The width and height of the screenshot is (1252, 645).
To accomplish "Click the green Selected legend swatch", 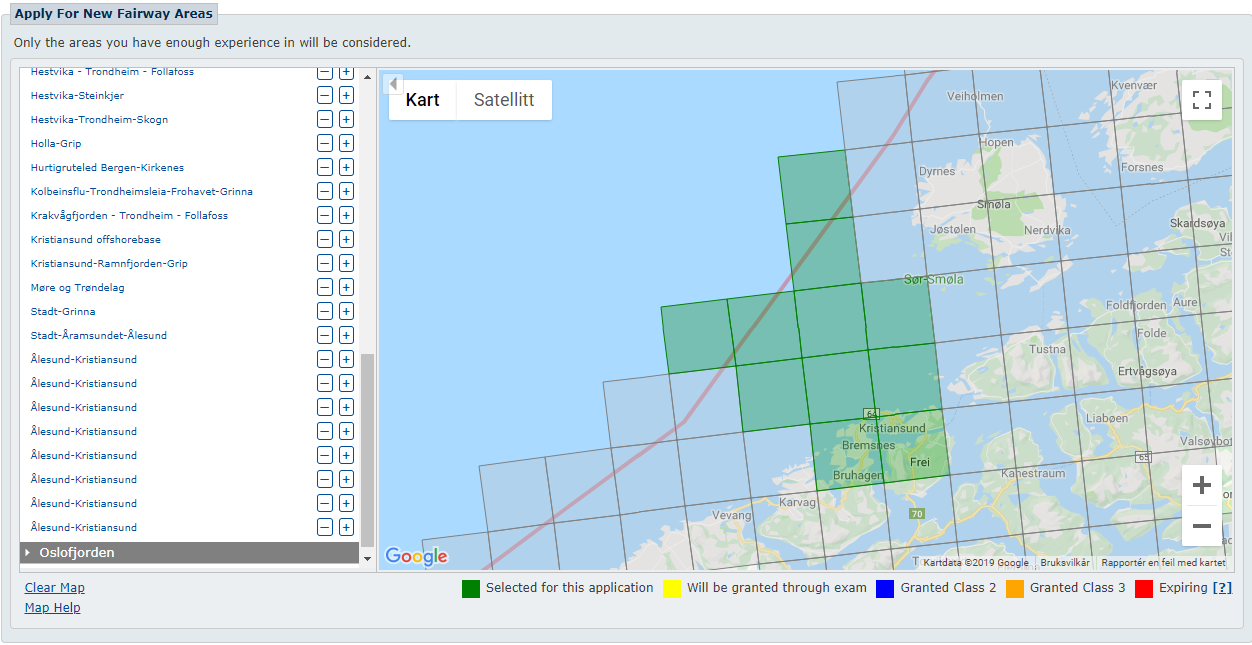I will pyautogui.click(x=471, y=588).
